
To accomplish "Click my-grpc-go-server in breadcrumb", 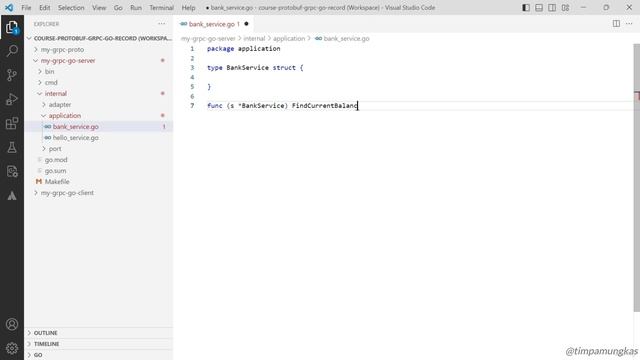I will 208,38.
